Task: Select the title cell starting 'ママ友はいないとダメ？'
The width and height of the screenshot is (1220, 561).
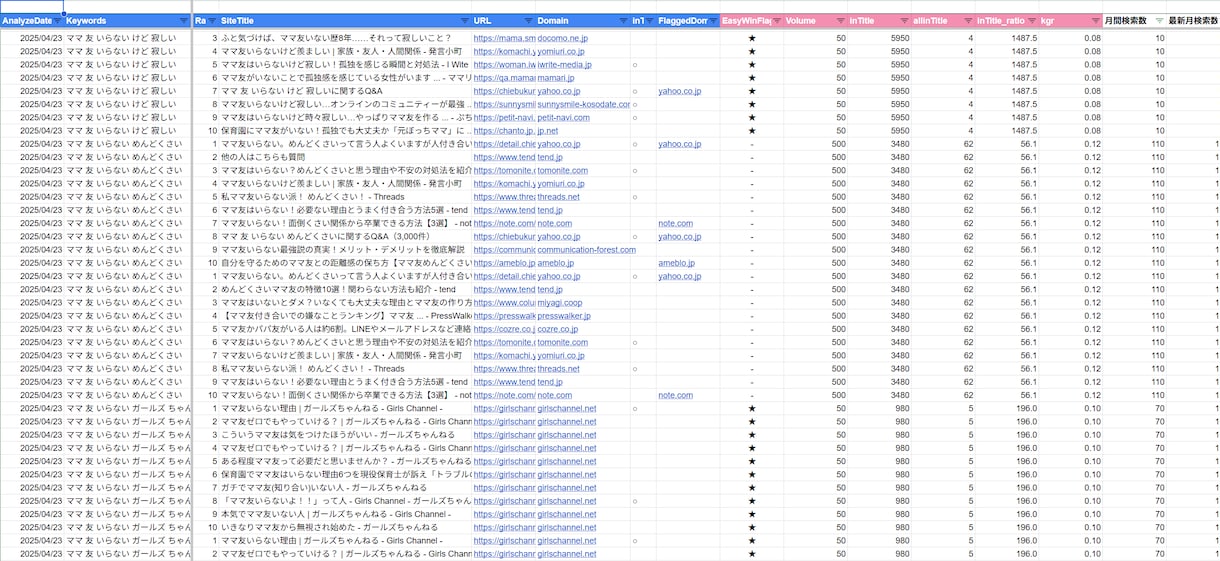Action: 345,303
